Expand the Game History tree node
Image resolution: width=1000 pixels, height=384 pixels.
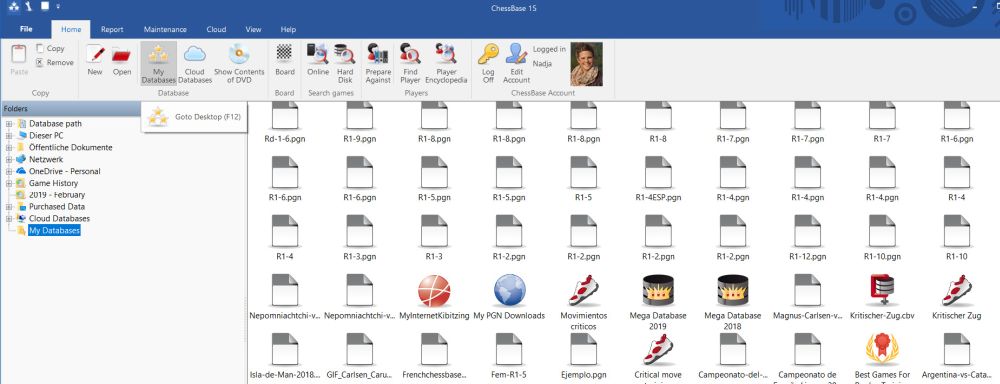click(9, 183)
